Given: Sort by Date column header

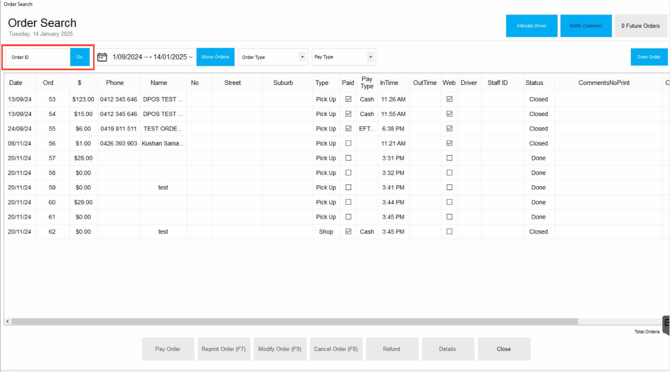Looking at the screenshot, I should pyautogui.click(x=15, y=83).
